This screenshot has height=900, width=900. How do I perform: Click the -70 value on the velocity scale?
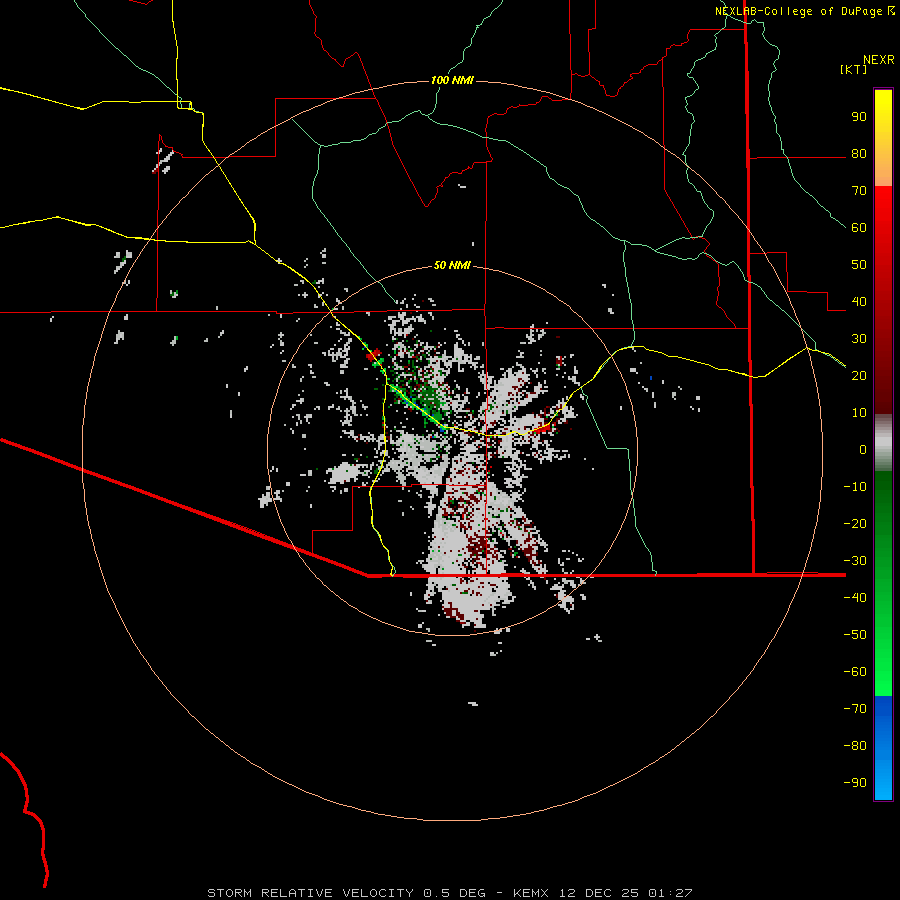point(855,709)
